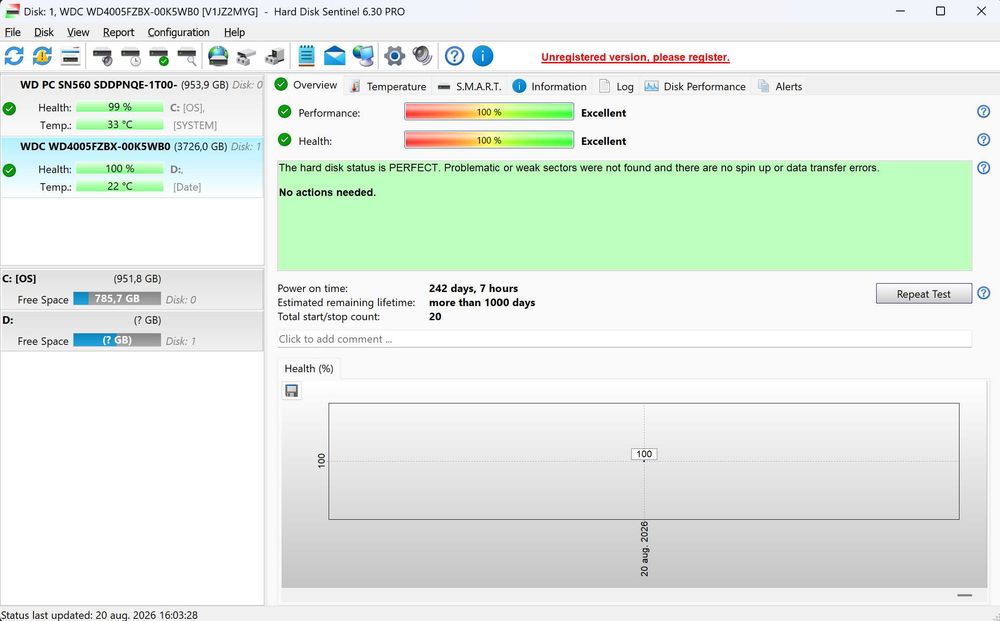
Task: Switch to the S.M.A.R.T. tab
Action: 470,86
